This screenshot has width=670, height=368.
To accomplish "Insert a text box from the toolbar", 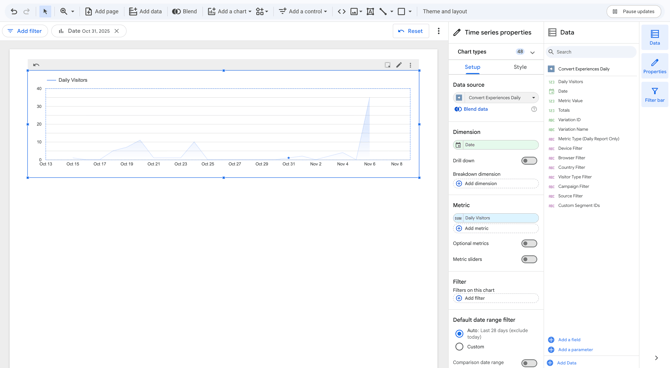I will (x=370, y=12).
